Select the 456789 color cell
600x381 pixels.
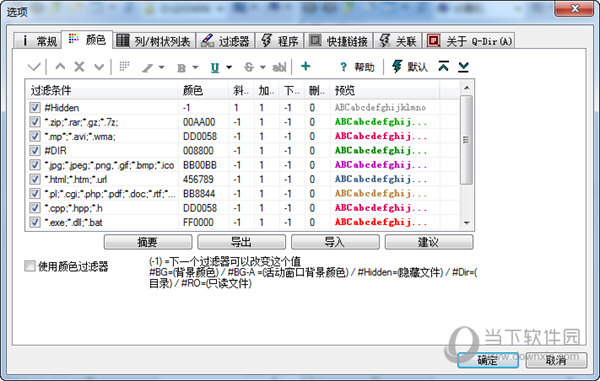[x=198, y=179]
